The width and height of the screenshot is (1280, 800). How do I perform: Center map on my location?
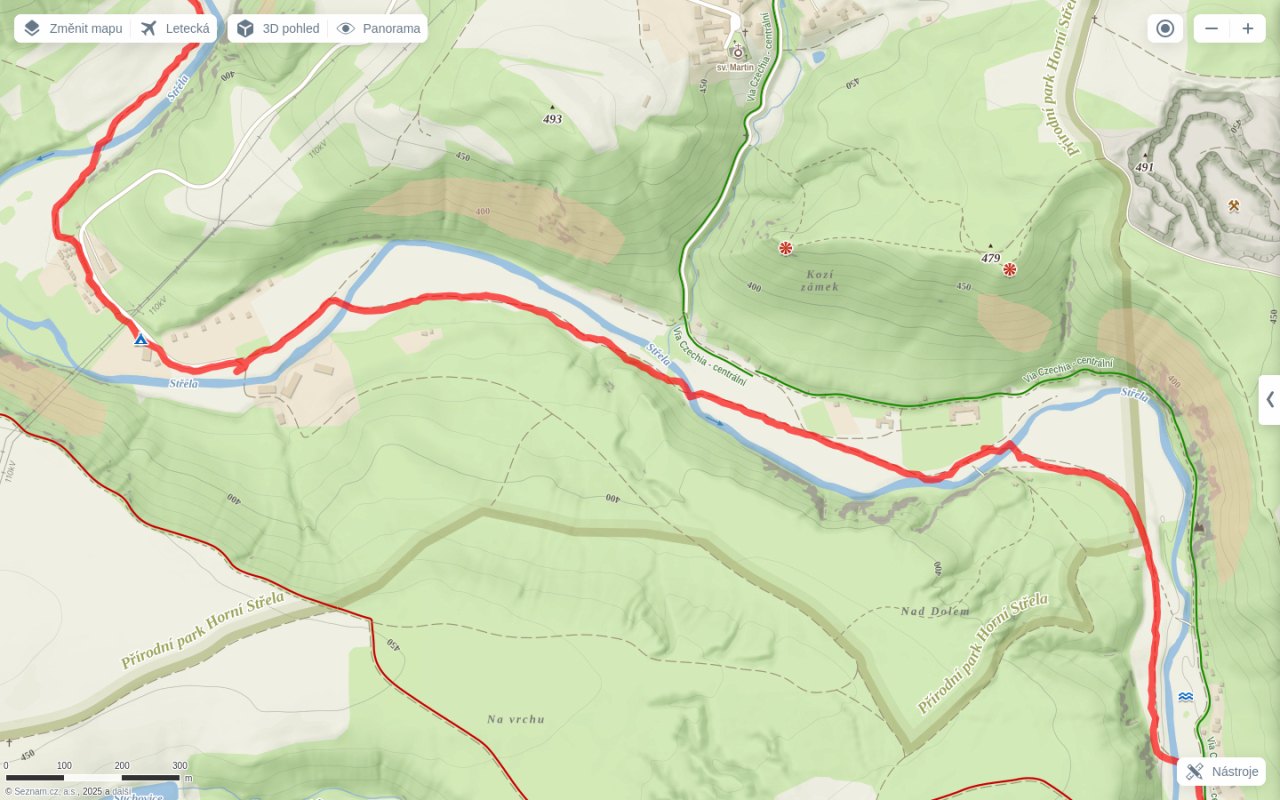click(x=1165, y=28)
